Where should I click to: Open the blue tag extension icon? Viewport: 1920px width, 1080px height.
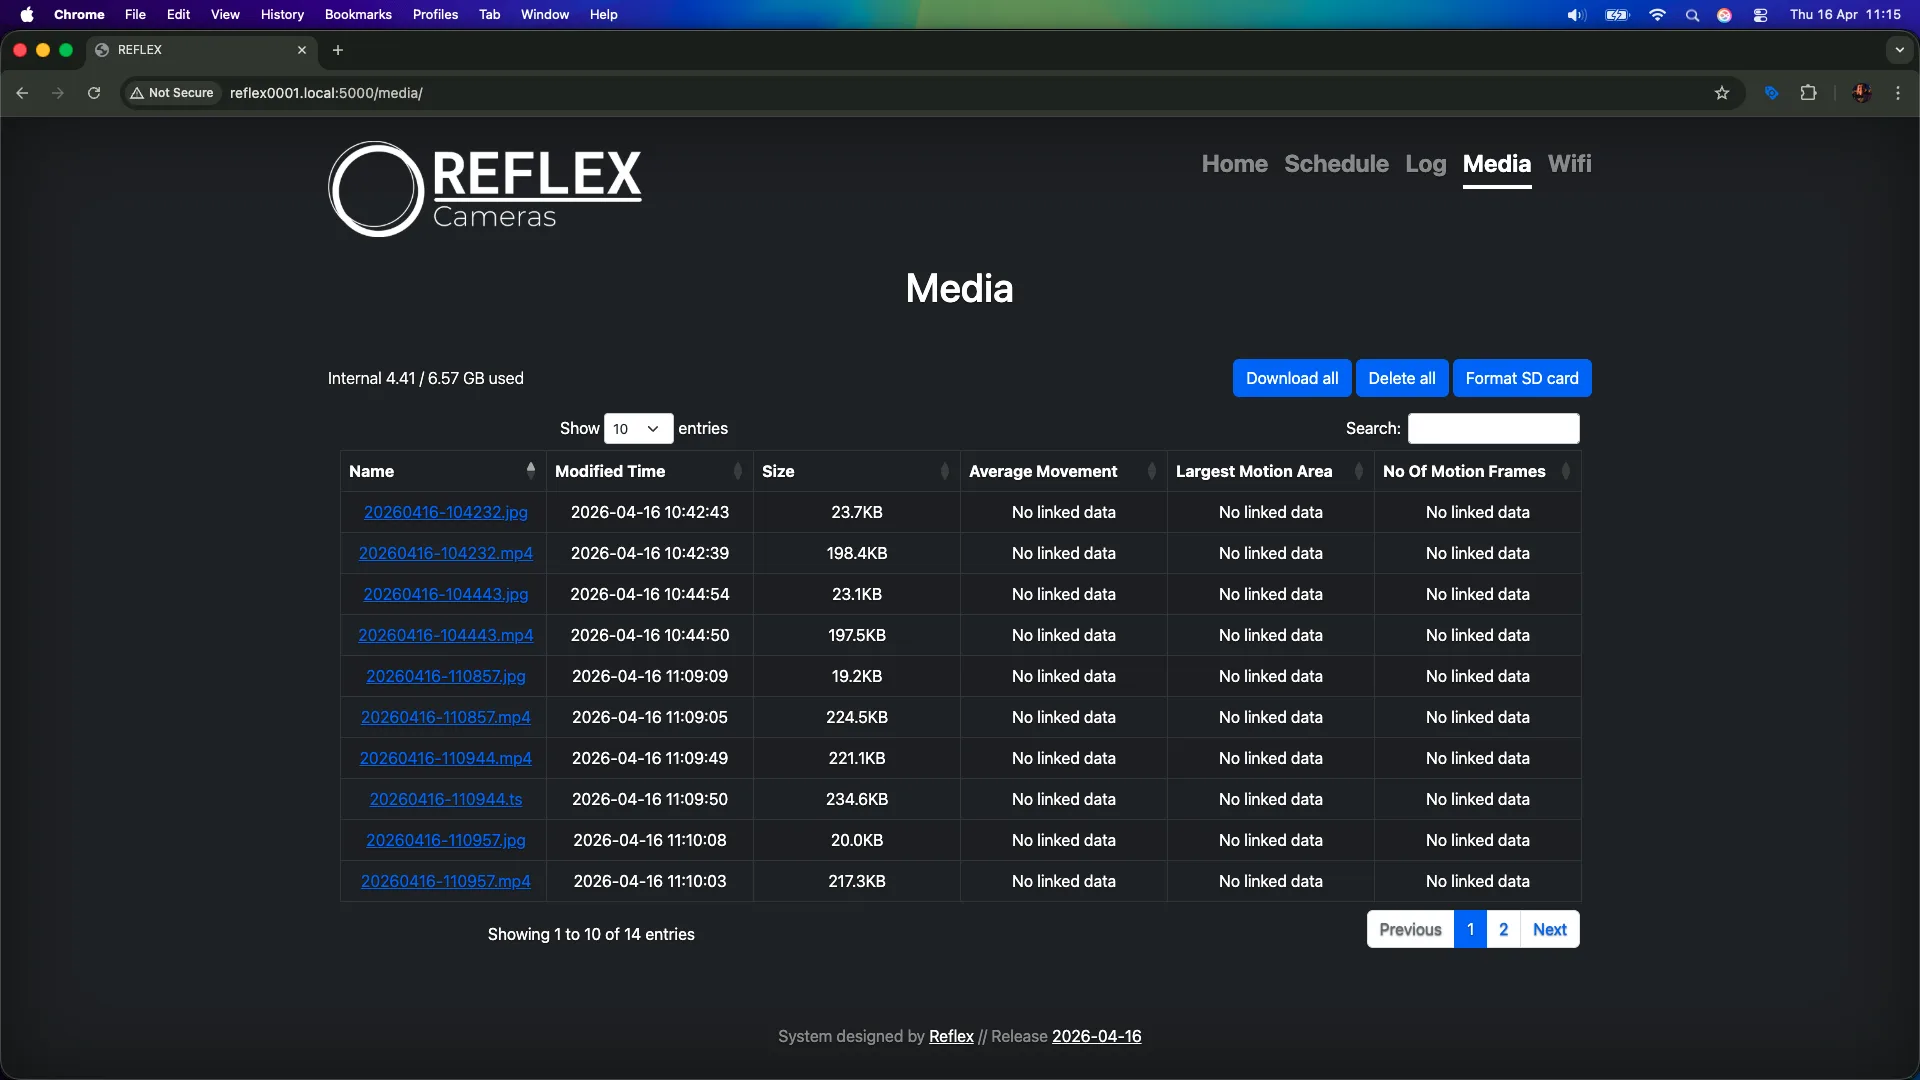point(1772,93)
